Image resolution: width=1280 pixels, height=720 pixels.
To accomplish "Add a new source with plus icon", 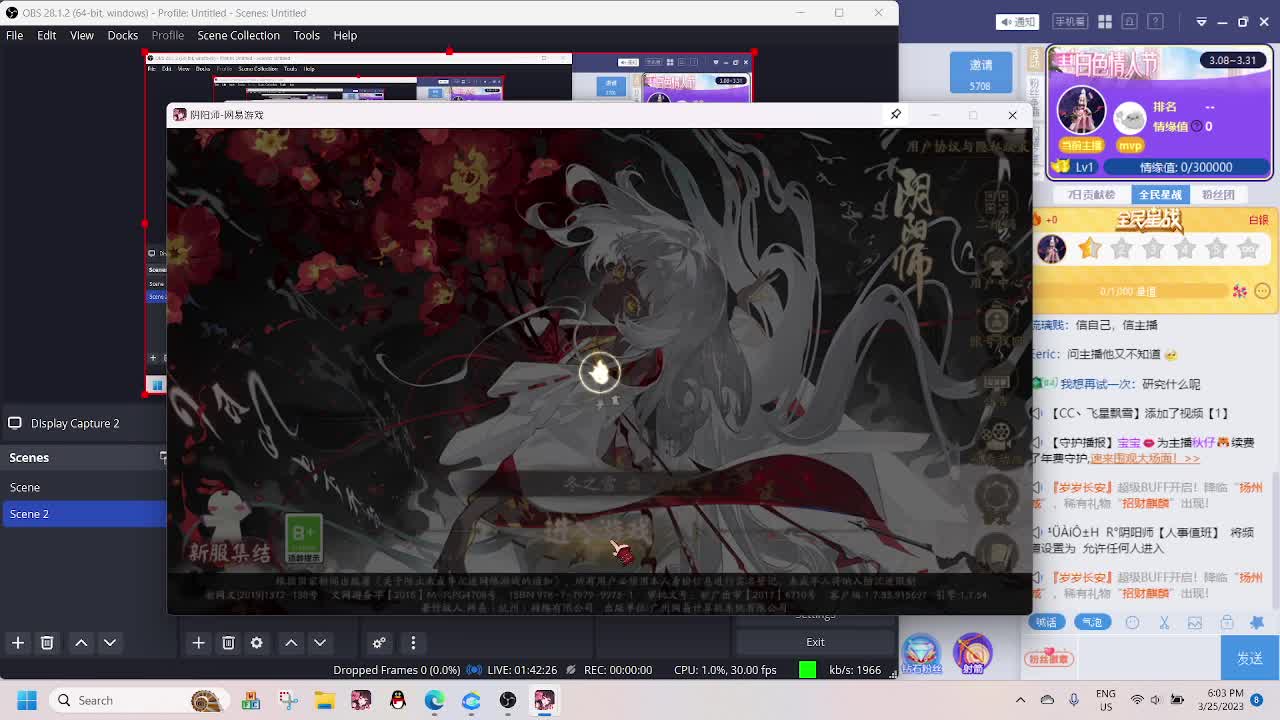I will pyautogui.click(x=198, y=643).
